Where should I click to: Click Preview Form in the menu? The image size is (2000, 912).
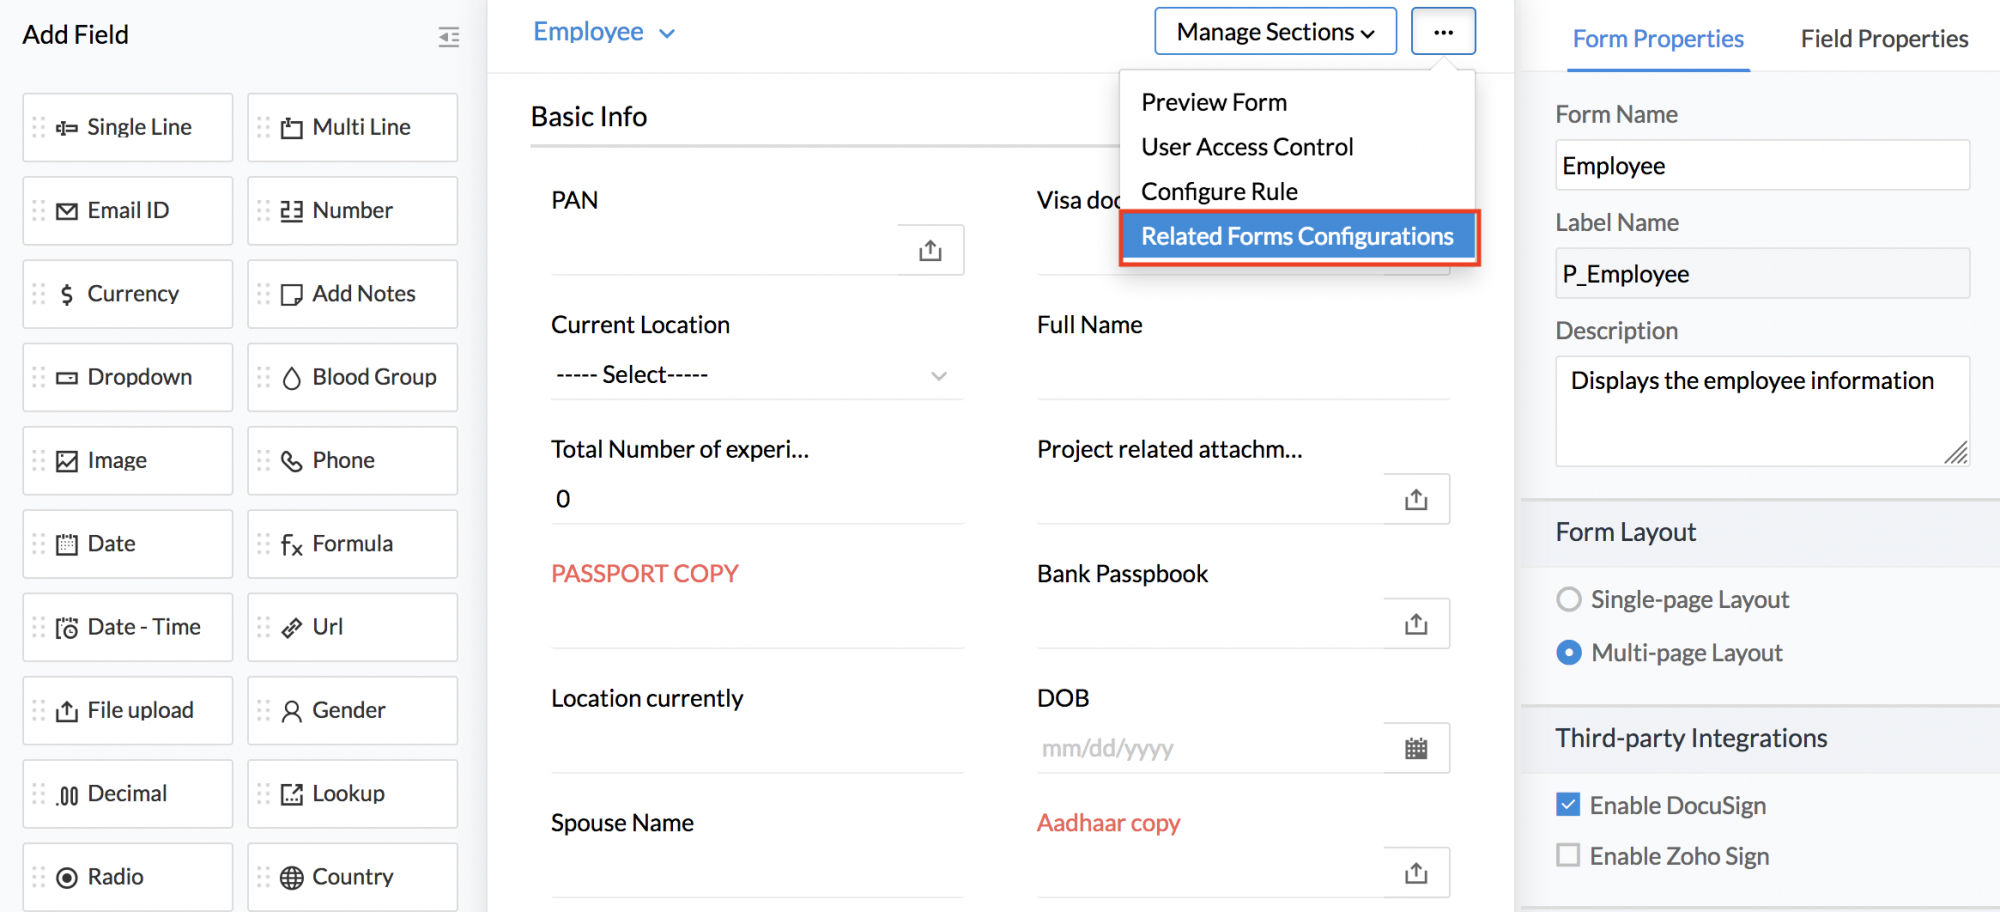(x=1213, y=102)
